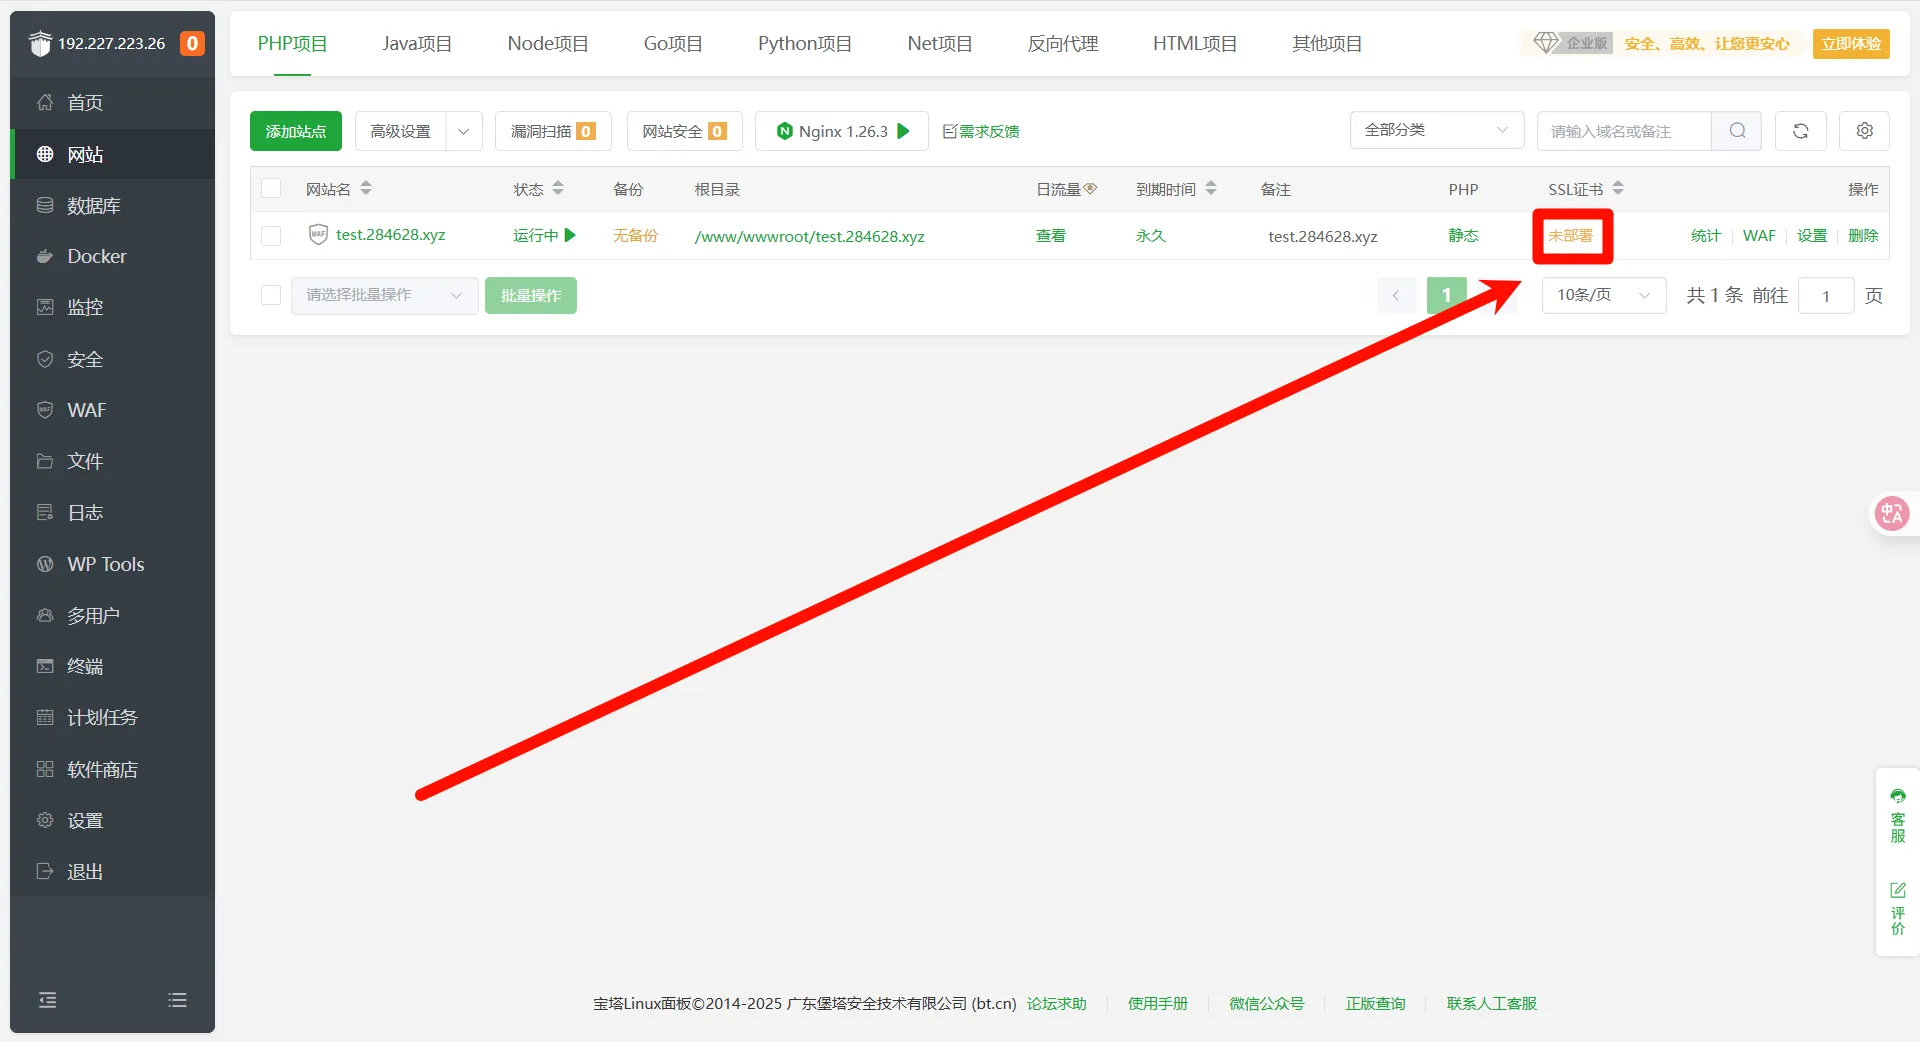Screen dimensions: 1920x1042
Task: Click the search magnifier icon
Action: tap(1737, 131)
